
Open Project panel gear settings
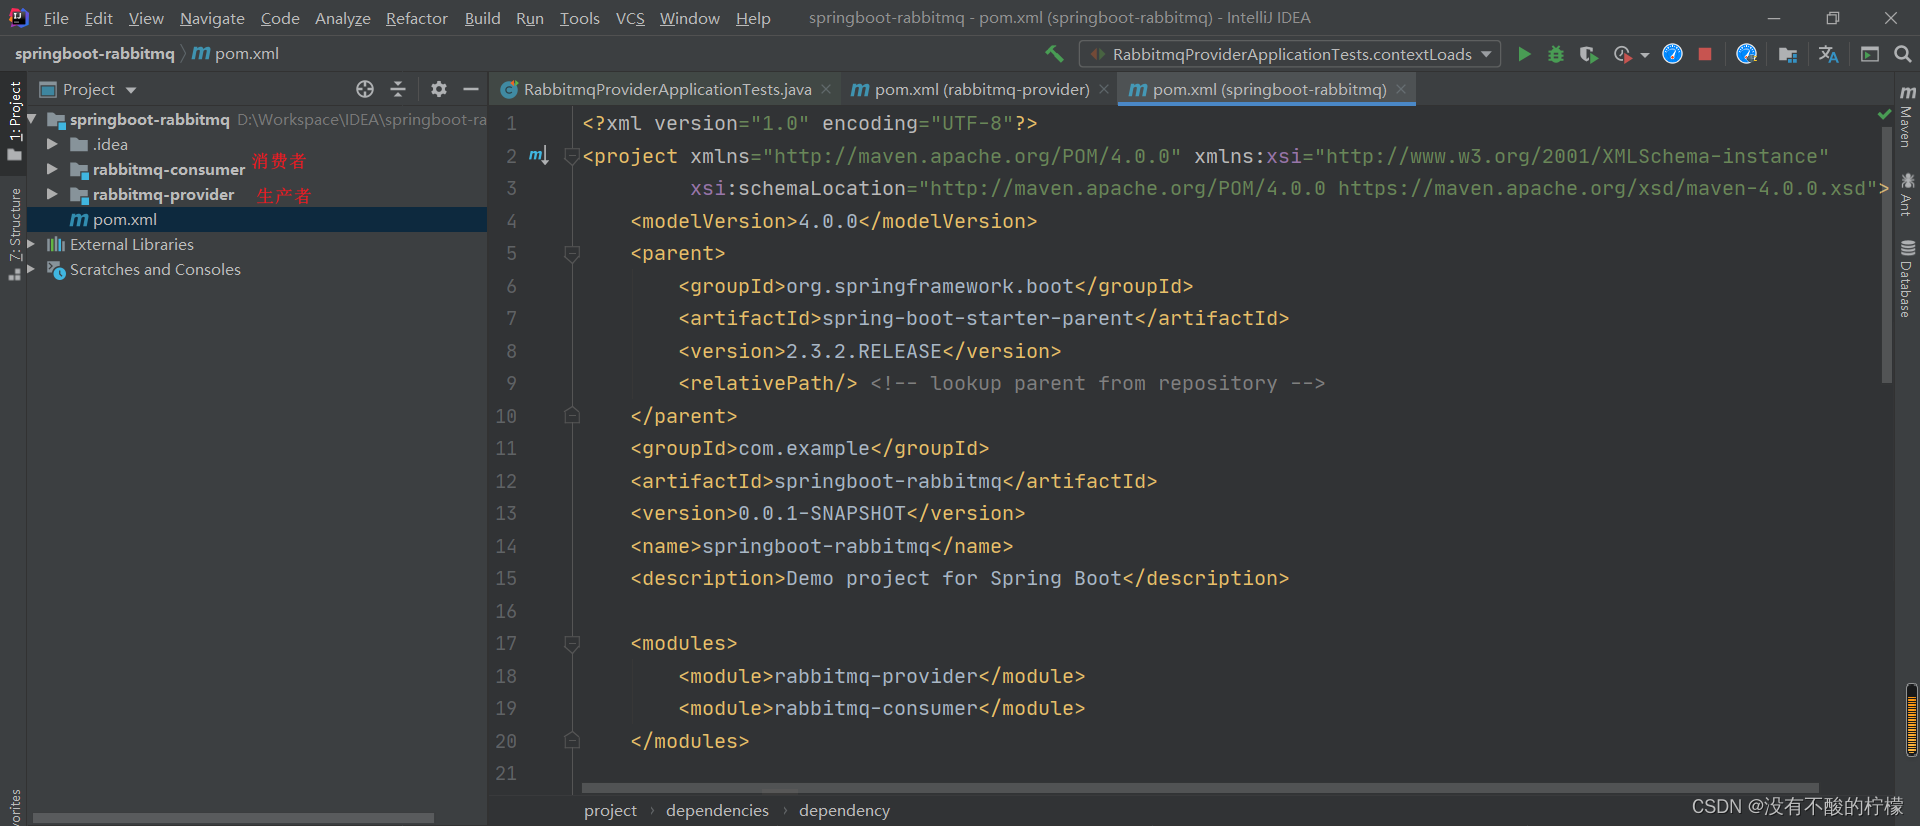click(438, 89)
